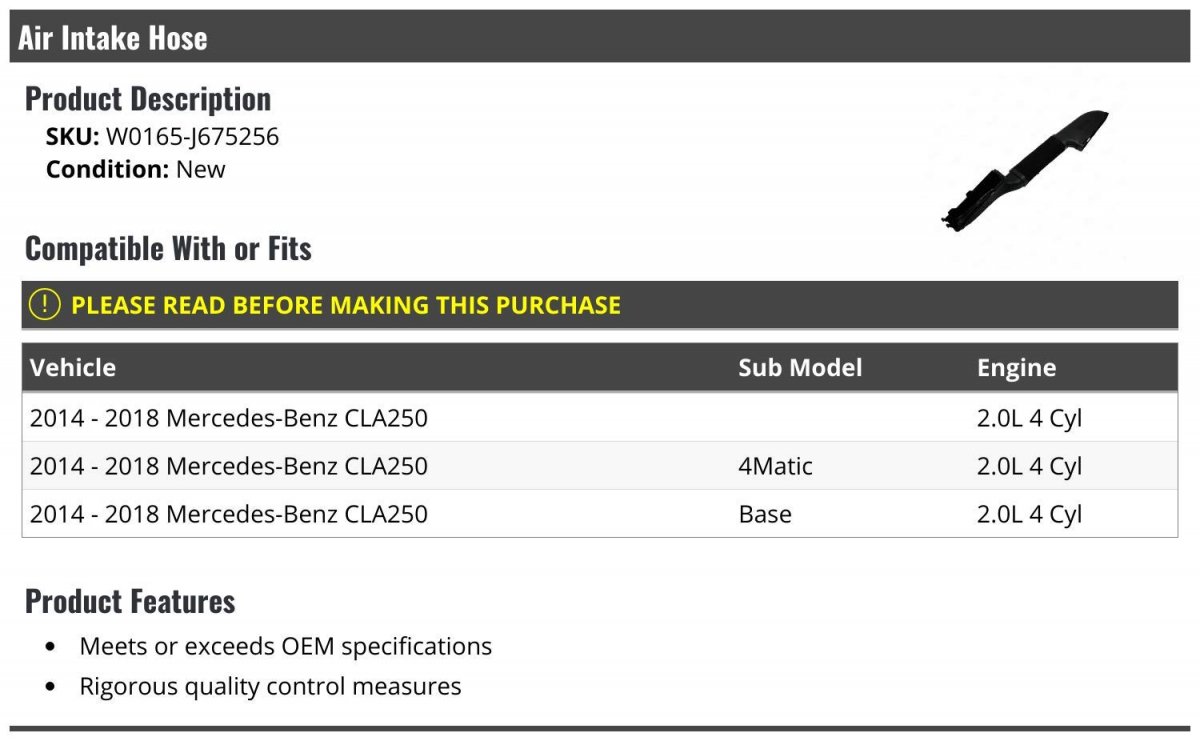Click the SKU number W0165-J675256
This screenshot has width=1200, height=741.
(x=192, y=137)
